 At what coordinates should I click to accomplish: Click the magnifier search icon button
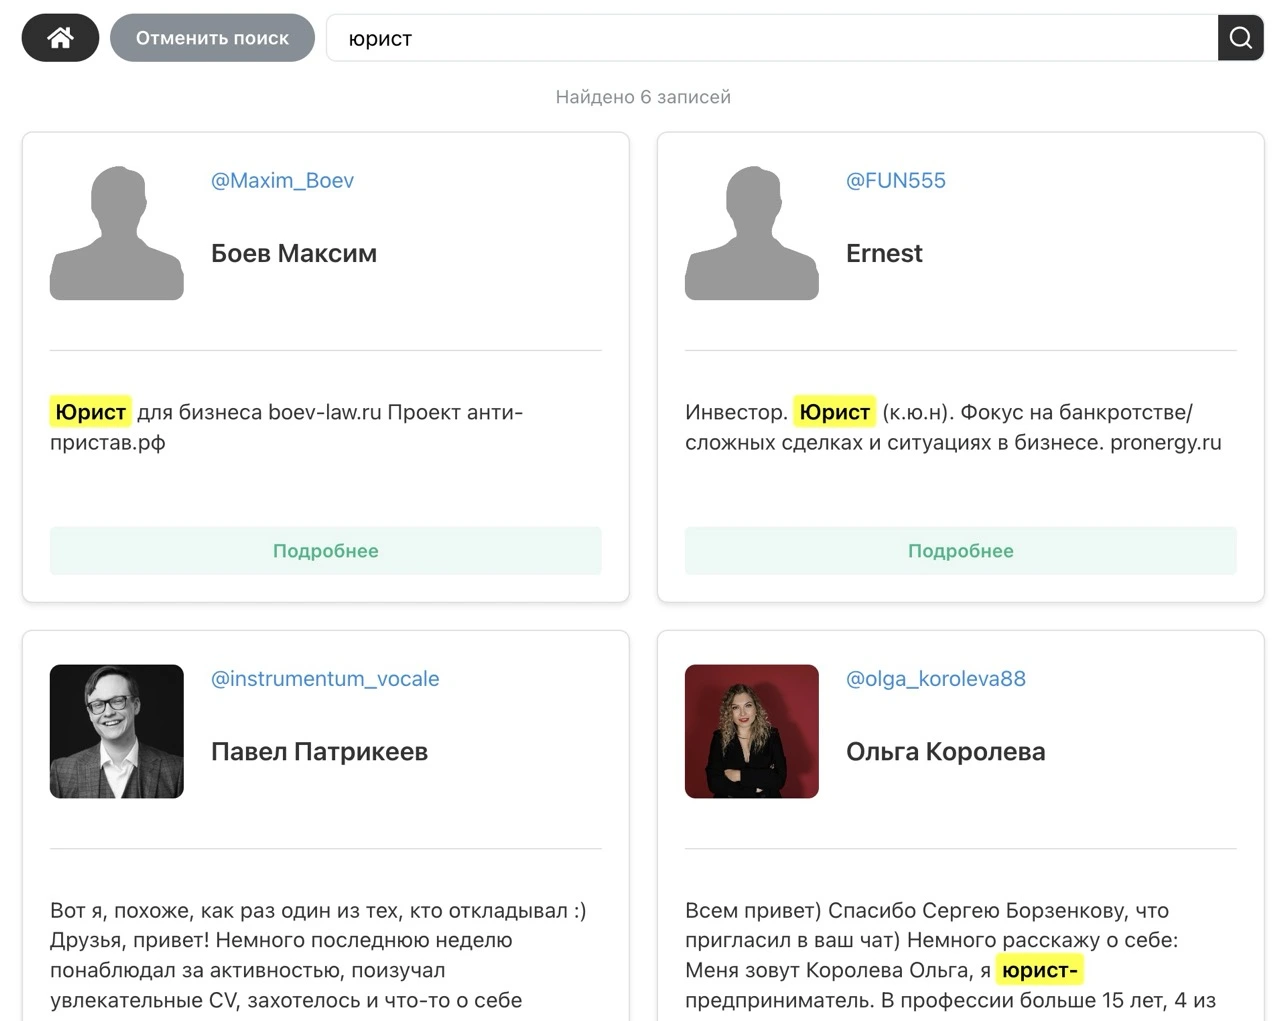point(1240,38)
